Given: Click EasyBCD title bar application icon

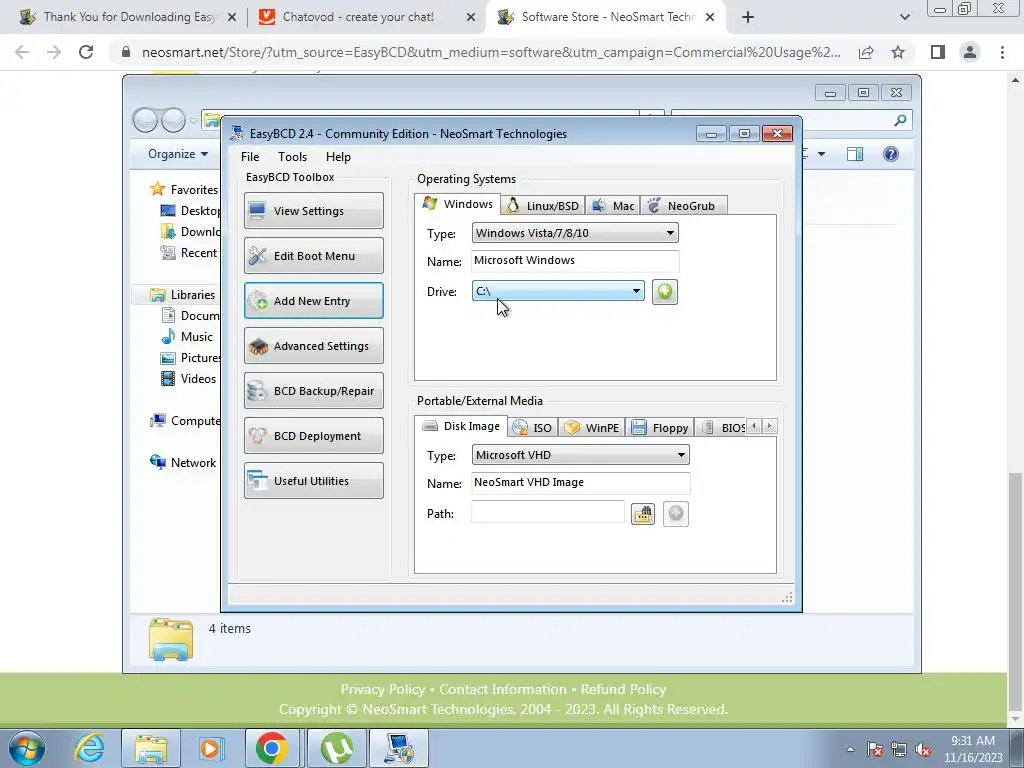Looking at the screenshot, I should pos(238,133).
